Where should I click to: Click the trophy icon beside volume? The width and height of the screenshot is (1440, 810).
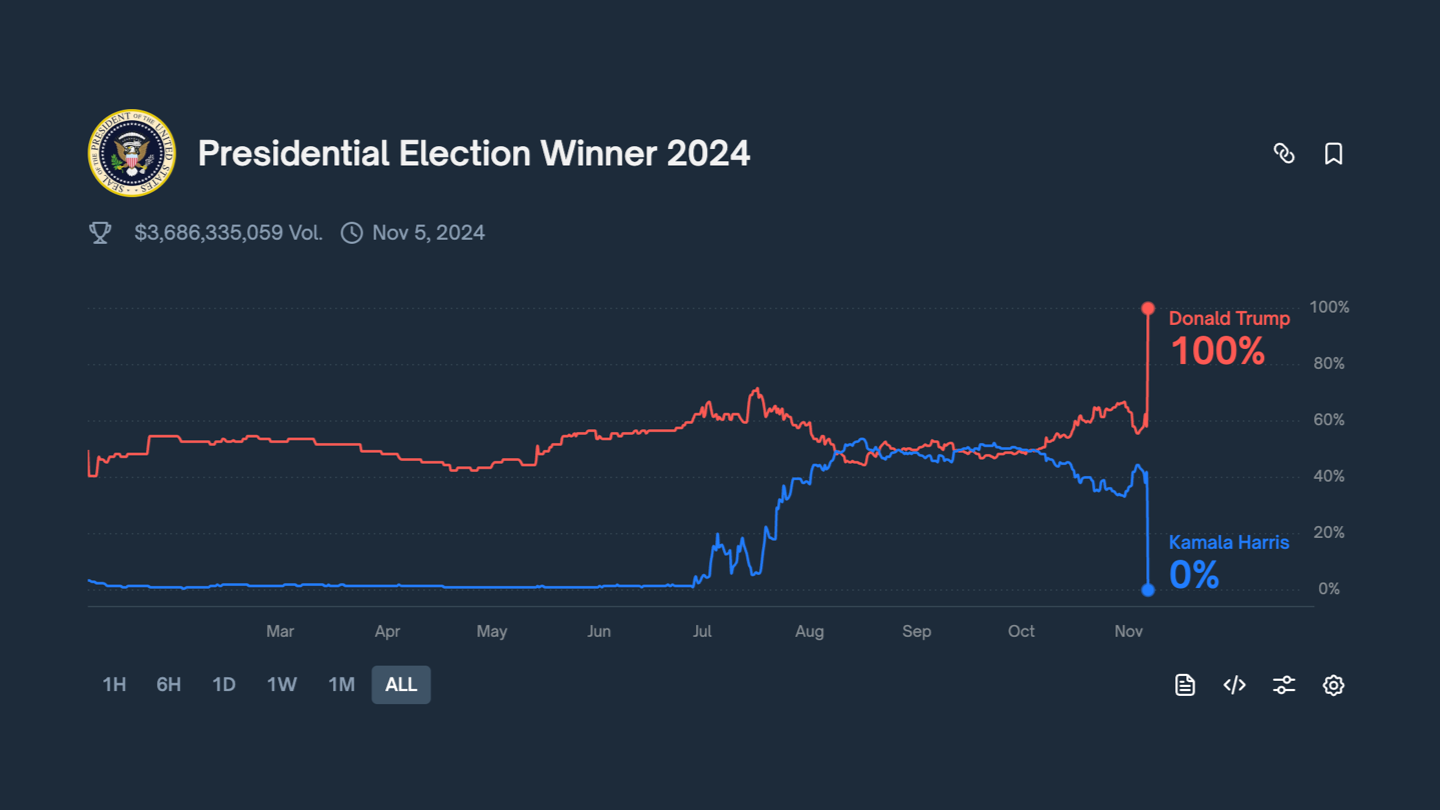(x=100, y=233)
